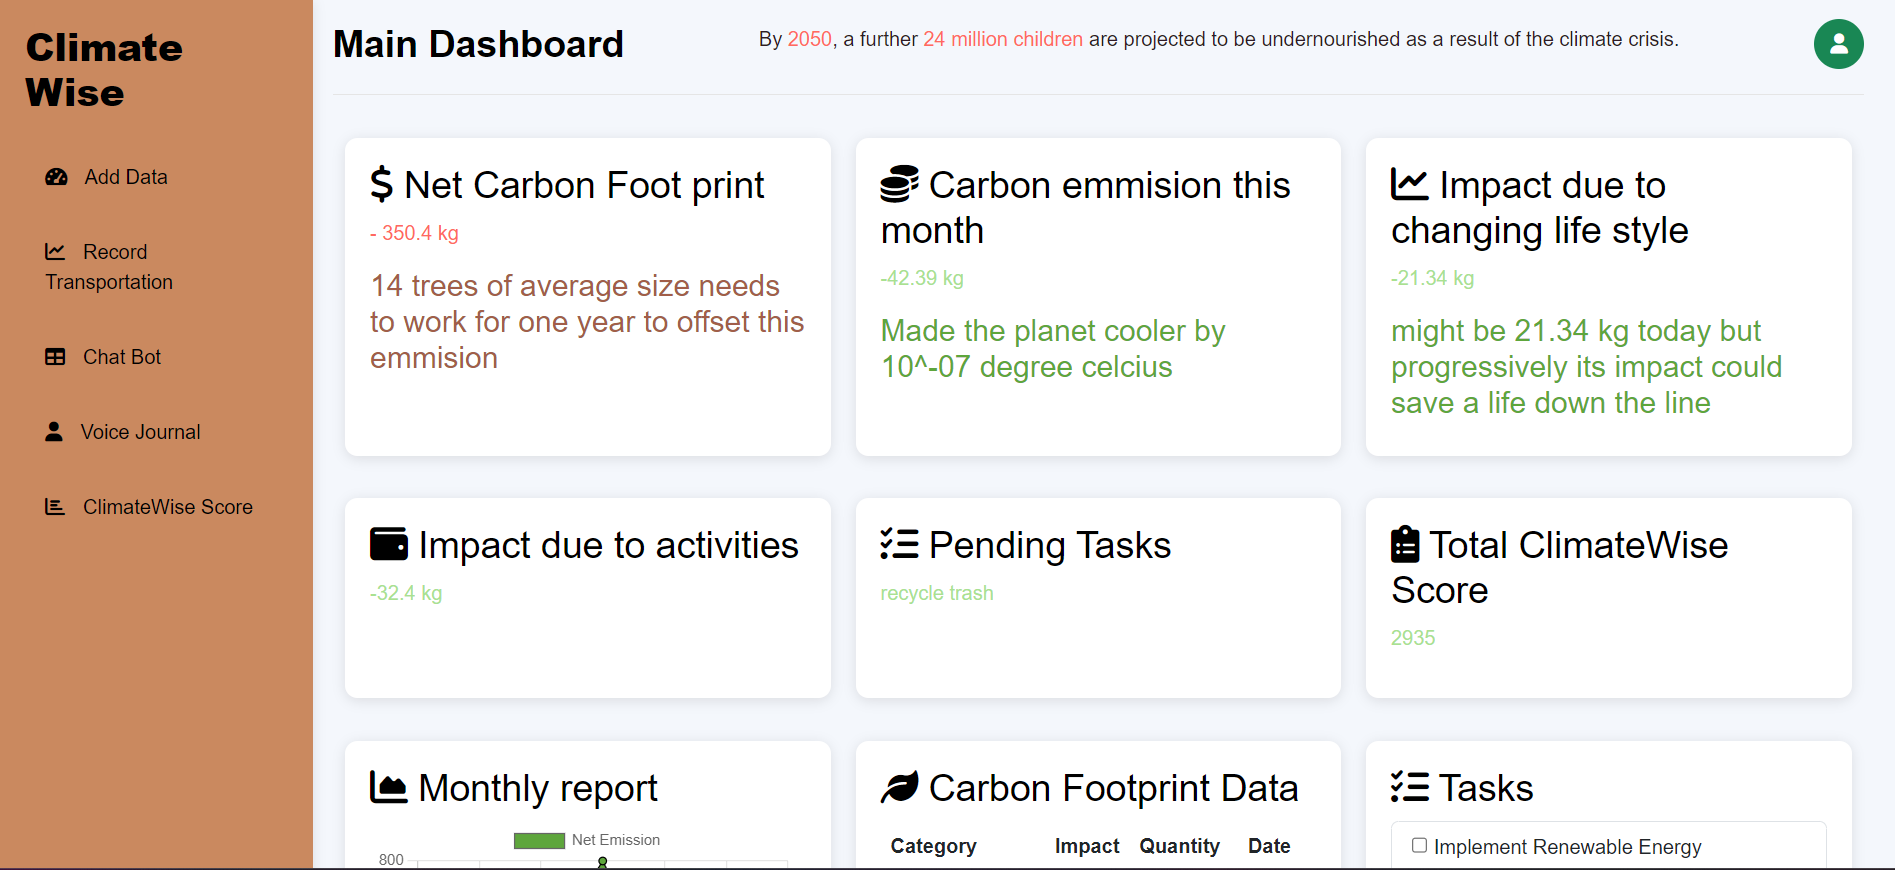Click the list icon beside ClimateWise Score
Screen dimensions: 1895x870
55,507
